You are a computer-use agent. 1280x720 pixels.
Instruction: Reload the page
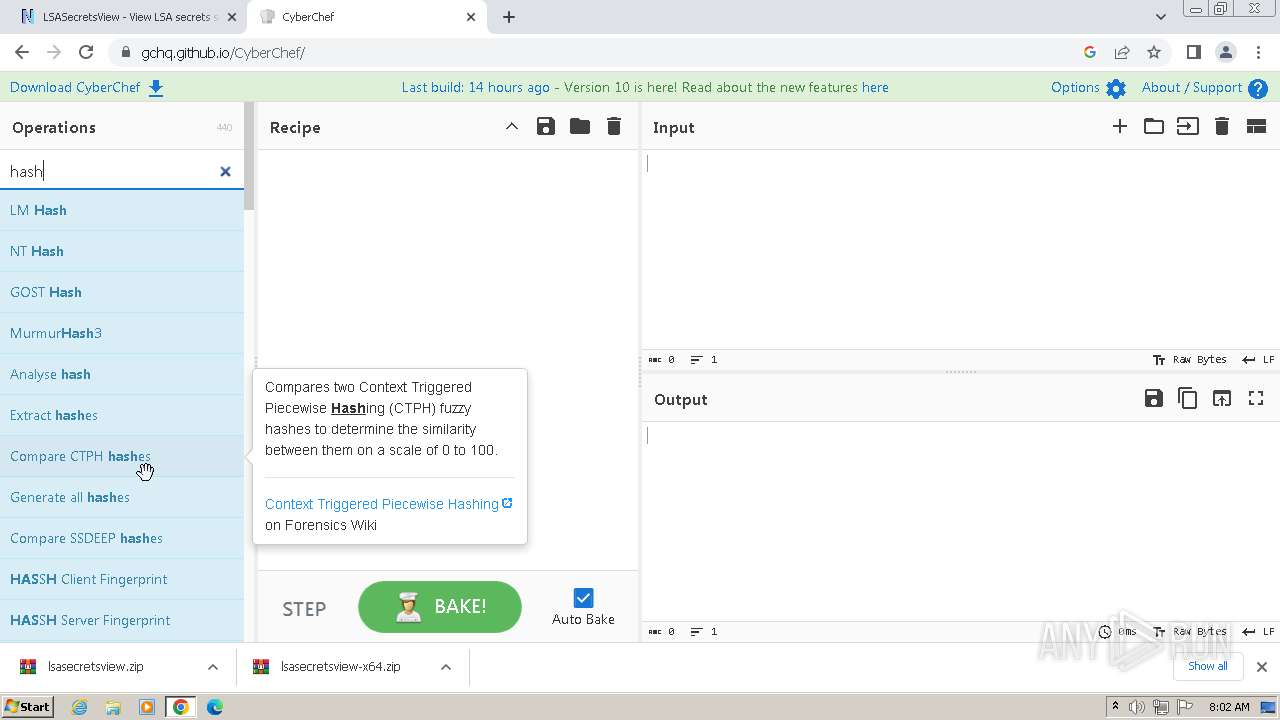coord(86,52)
